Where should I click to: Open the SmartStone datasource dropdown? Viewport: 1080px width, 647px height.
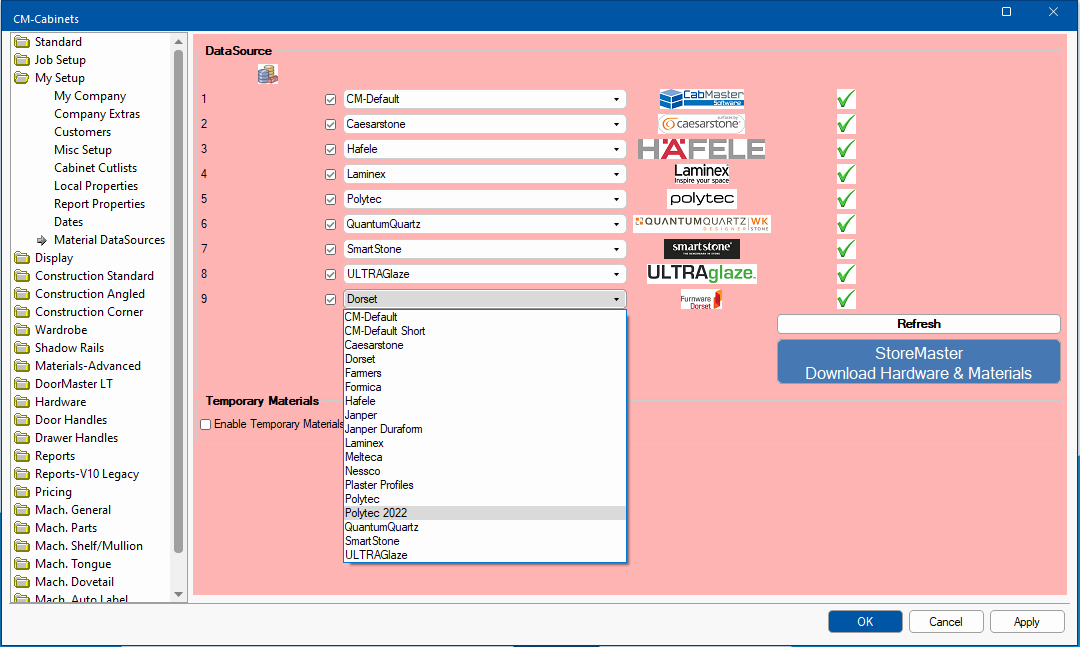[616, 249]
